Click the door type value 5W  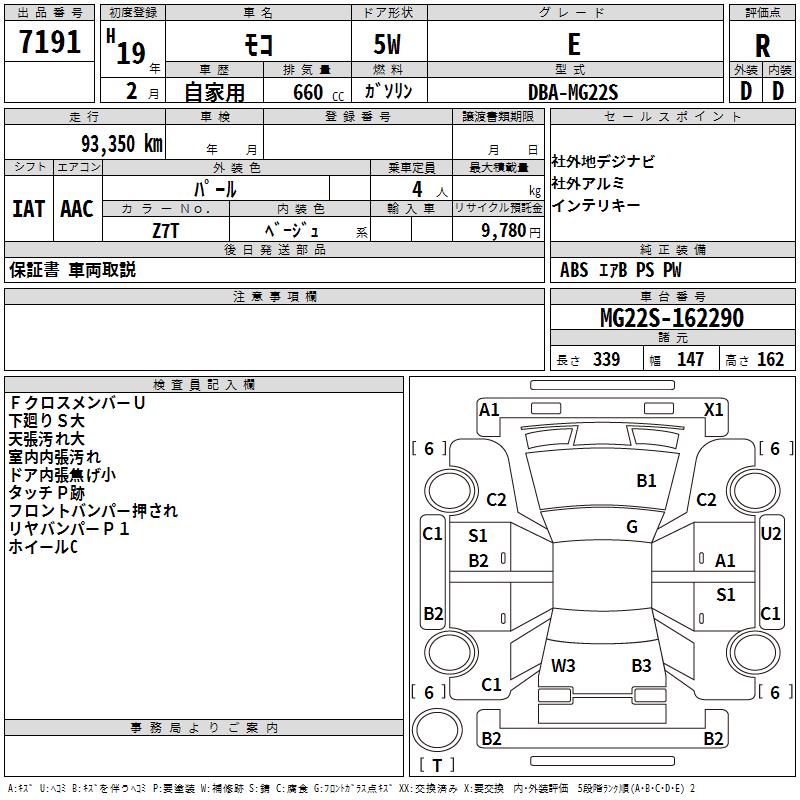coord(387,44)
